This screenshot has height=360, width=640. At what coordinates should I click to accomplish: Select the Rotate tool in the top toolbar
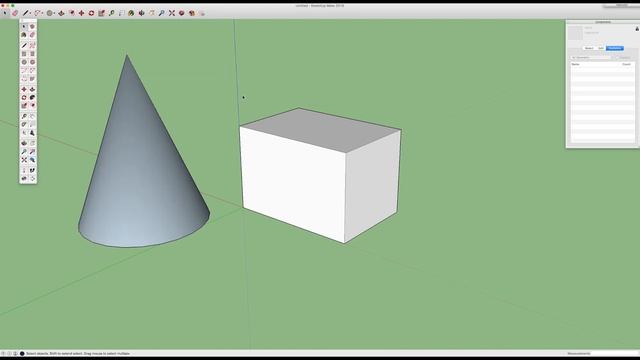click(x=91, y=13)
